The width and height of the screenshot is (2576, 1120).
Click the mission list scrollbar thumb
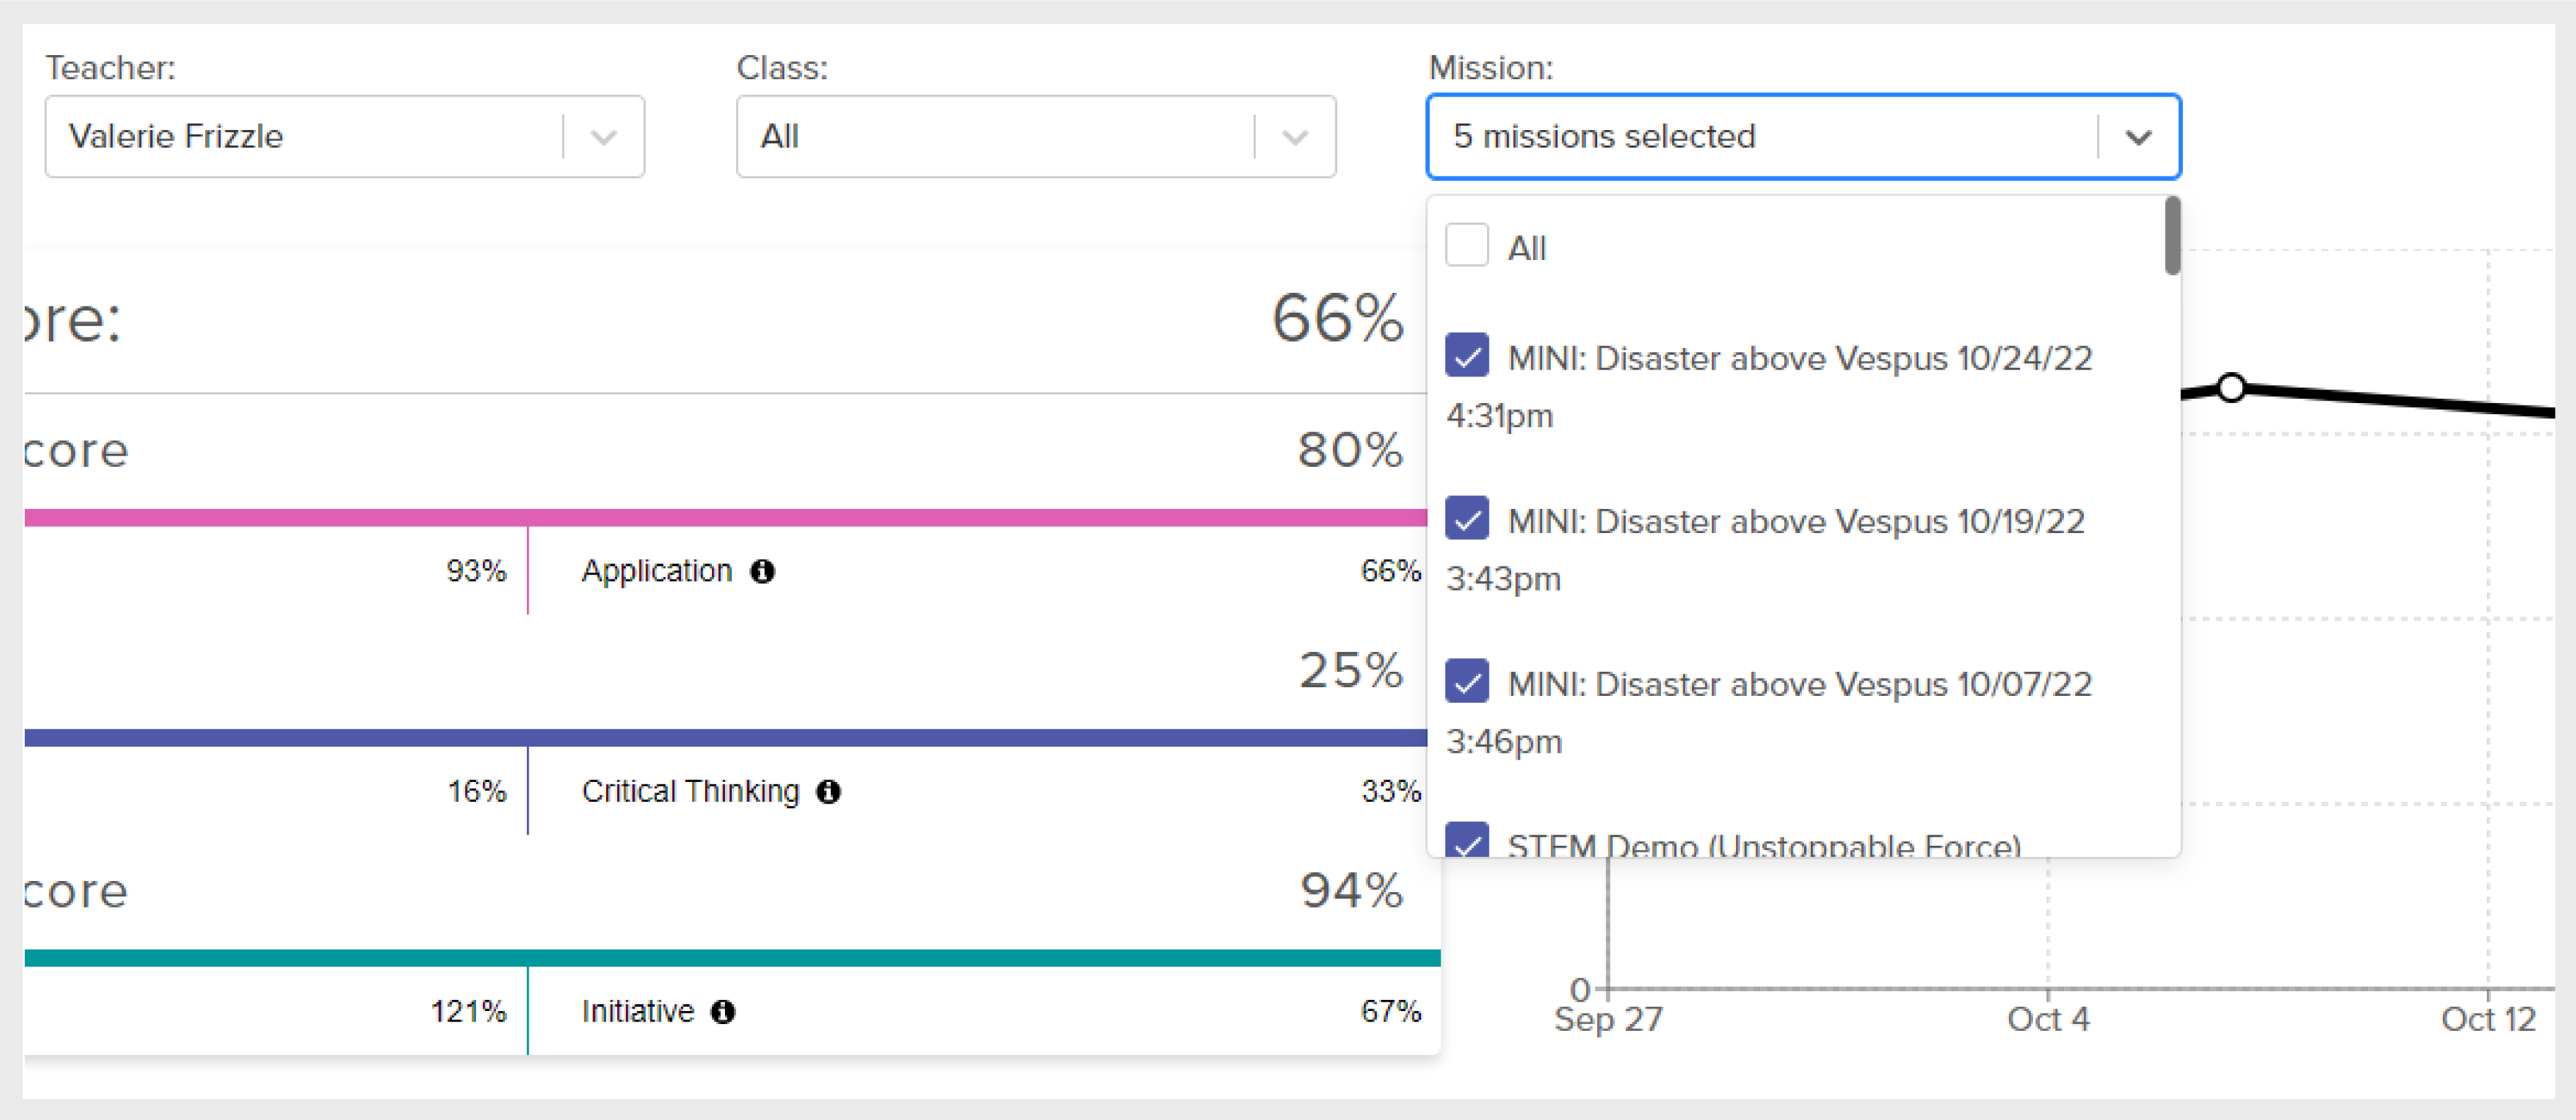point(2172,236)
